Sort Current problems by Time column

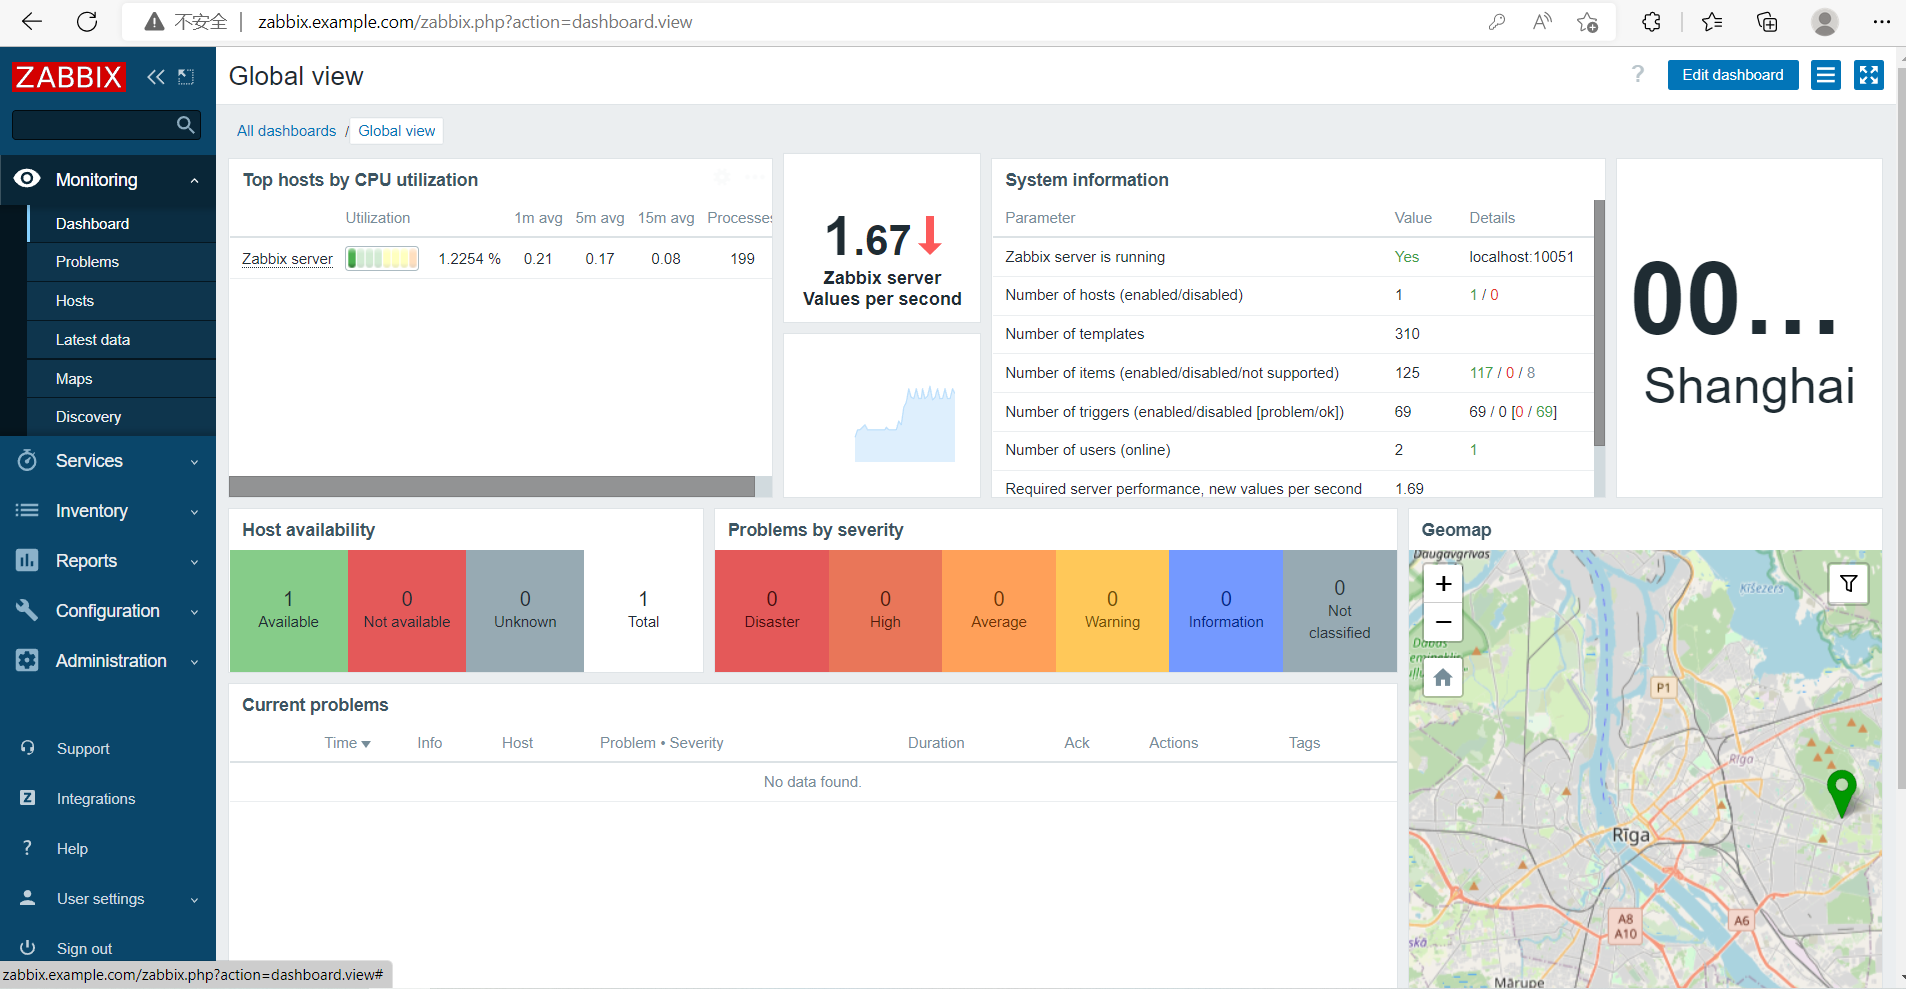pyautogui.click(x=347, y=743)
